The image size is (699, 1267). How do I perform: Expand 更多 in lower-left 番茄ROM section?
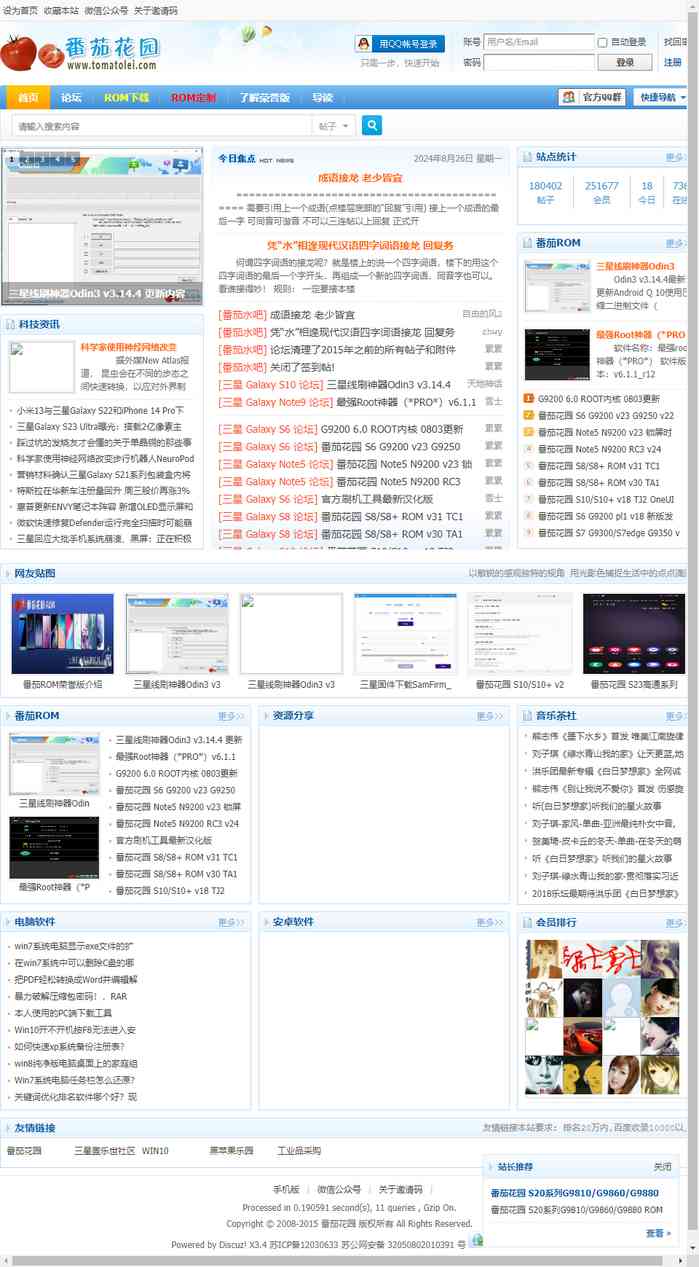tap(232, 716)
